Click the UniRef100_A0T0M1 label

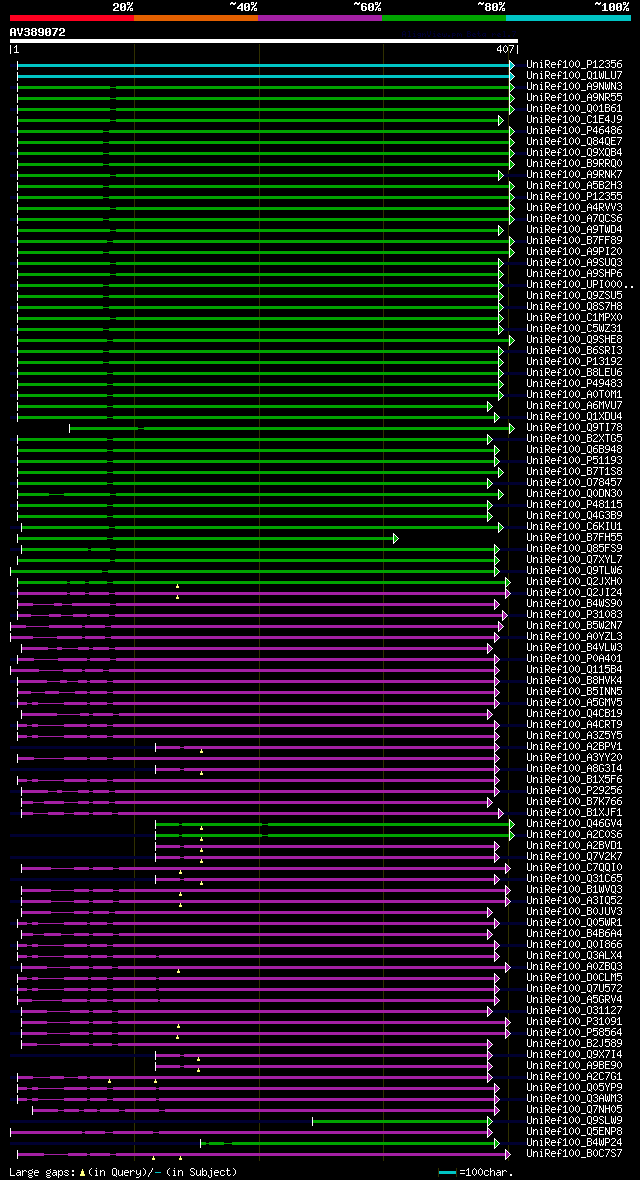[x=574, y=394]
